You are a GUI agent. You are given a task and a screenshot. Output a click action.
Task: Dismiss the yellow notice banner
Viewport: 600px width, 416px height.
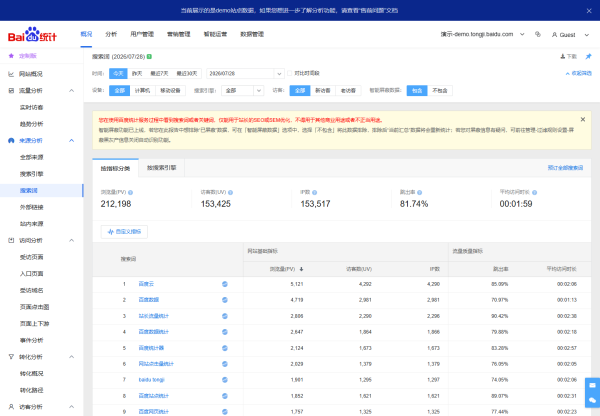pyautogui.click(x=583, y=120)
